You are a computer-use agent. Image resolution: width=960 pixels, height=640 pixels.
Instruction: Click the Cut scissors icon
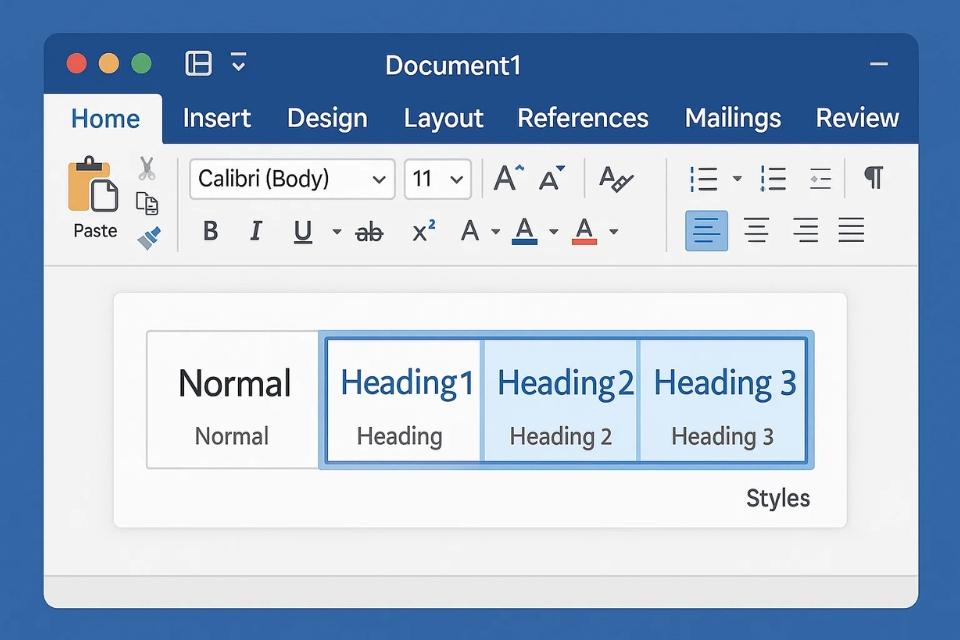pos(147,168)
